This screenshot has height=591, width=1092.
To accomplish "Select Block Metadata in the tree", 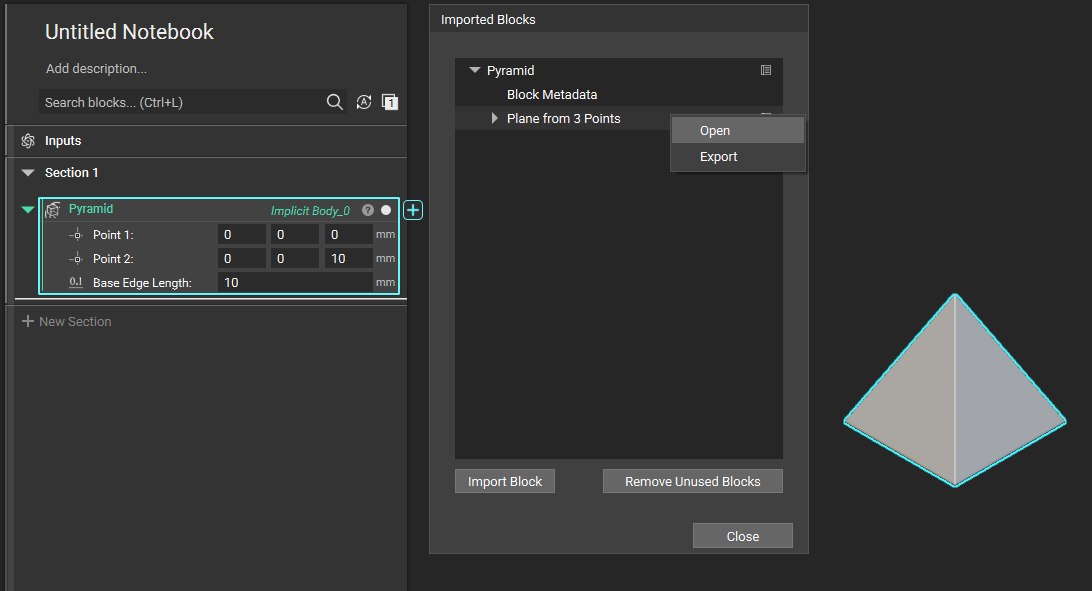I will tap(552, 95).
